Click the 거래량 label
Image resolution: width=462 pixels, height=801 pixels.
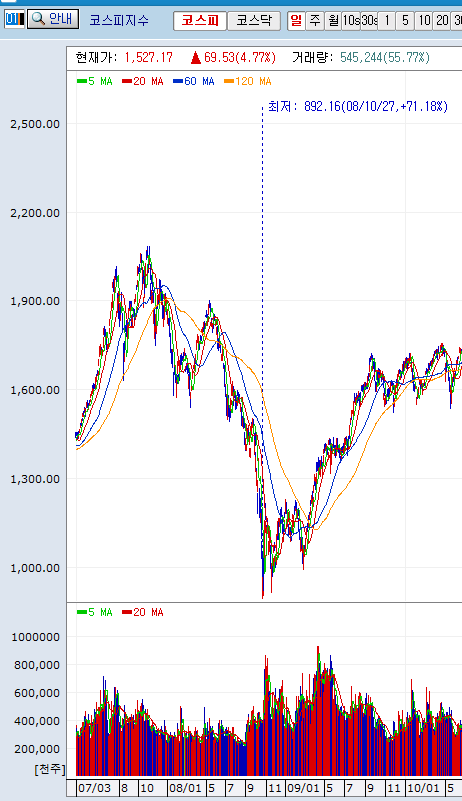point(314,57)
